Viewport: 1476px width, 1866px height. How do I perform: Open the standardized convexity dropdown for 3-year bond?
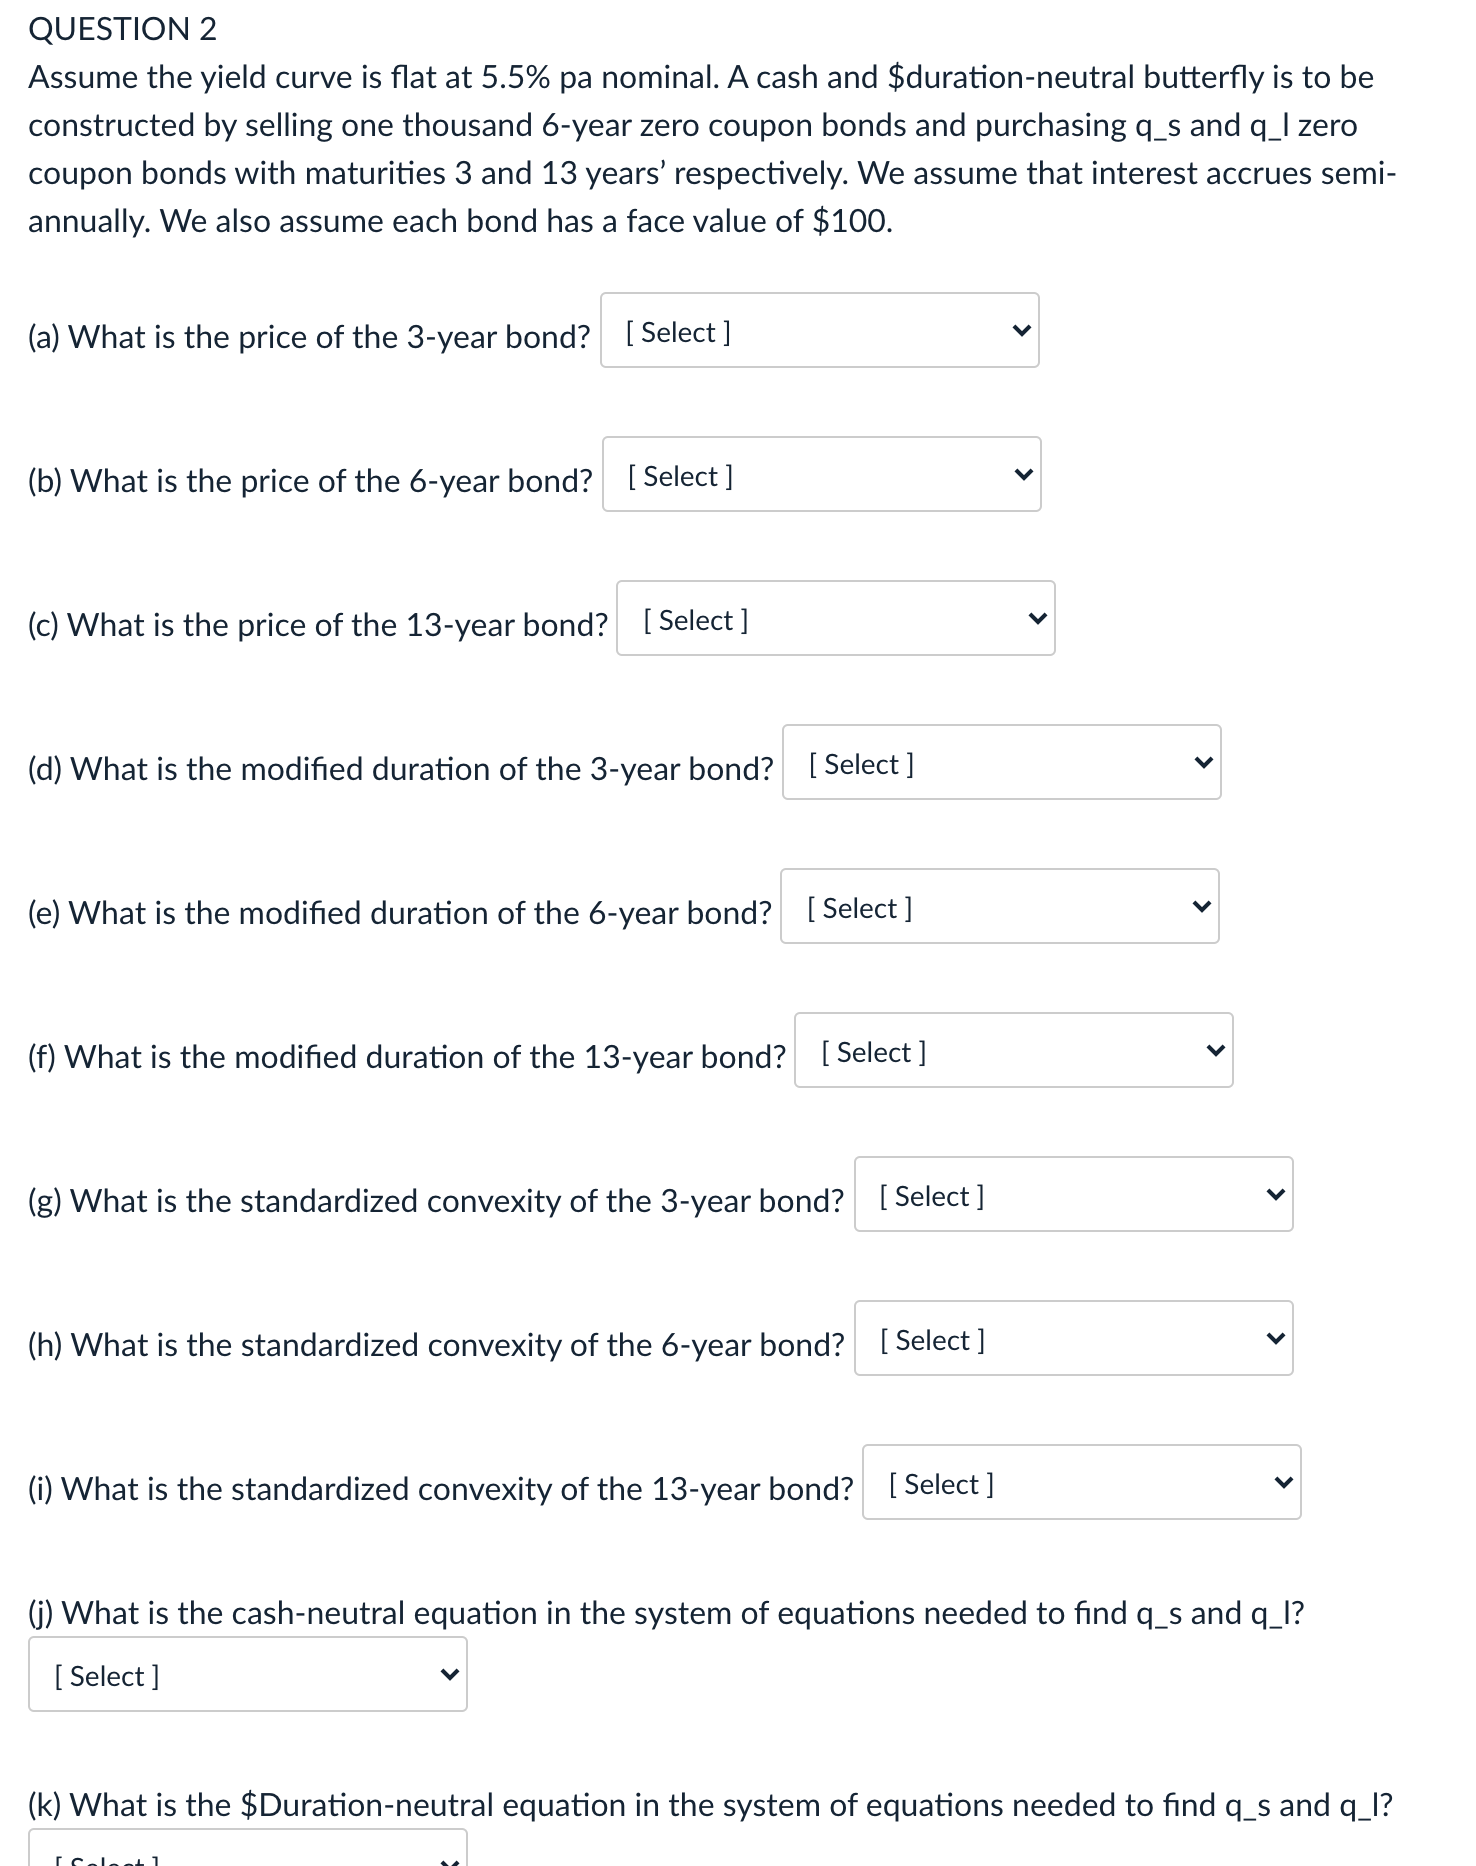coord(1073,1194)
